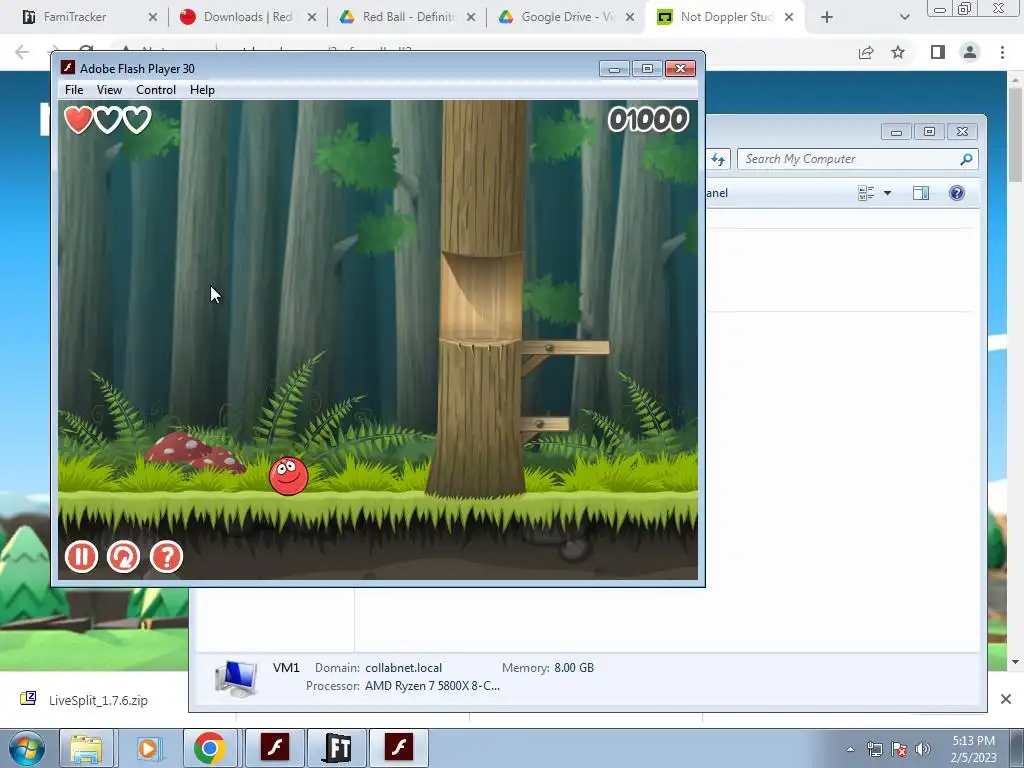Open the network tray icon
The height and width of the screenshot is (768, 1024).
(874, 749)
